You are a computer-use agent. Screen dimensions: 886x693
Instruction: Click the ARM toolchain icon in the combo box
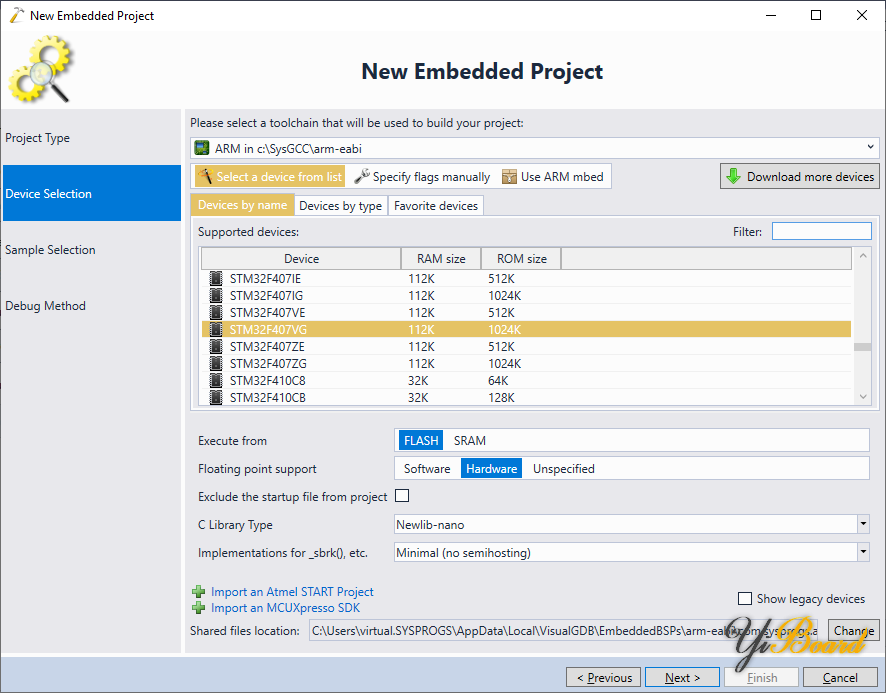(203, 148)
